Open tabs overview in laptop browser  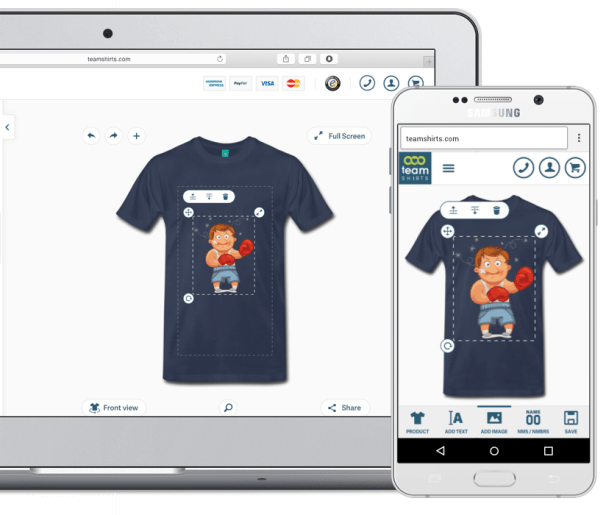click(308, 59)
